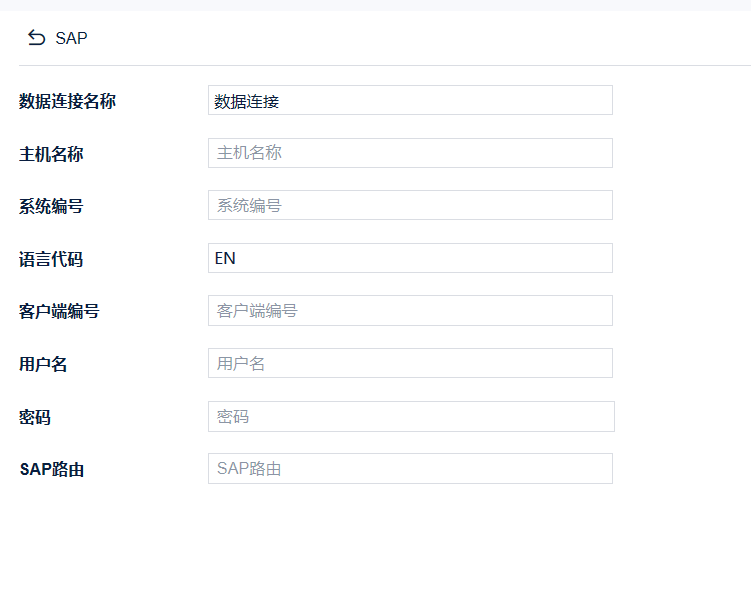Click the gray strip at top of page
This screenshot has height=589, width=751.
coord(376,5)
